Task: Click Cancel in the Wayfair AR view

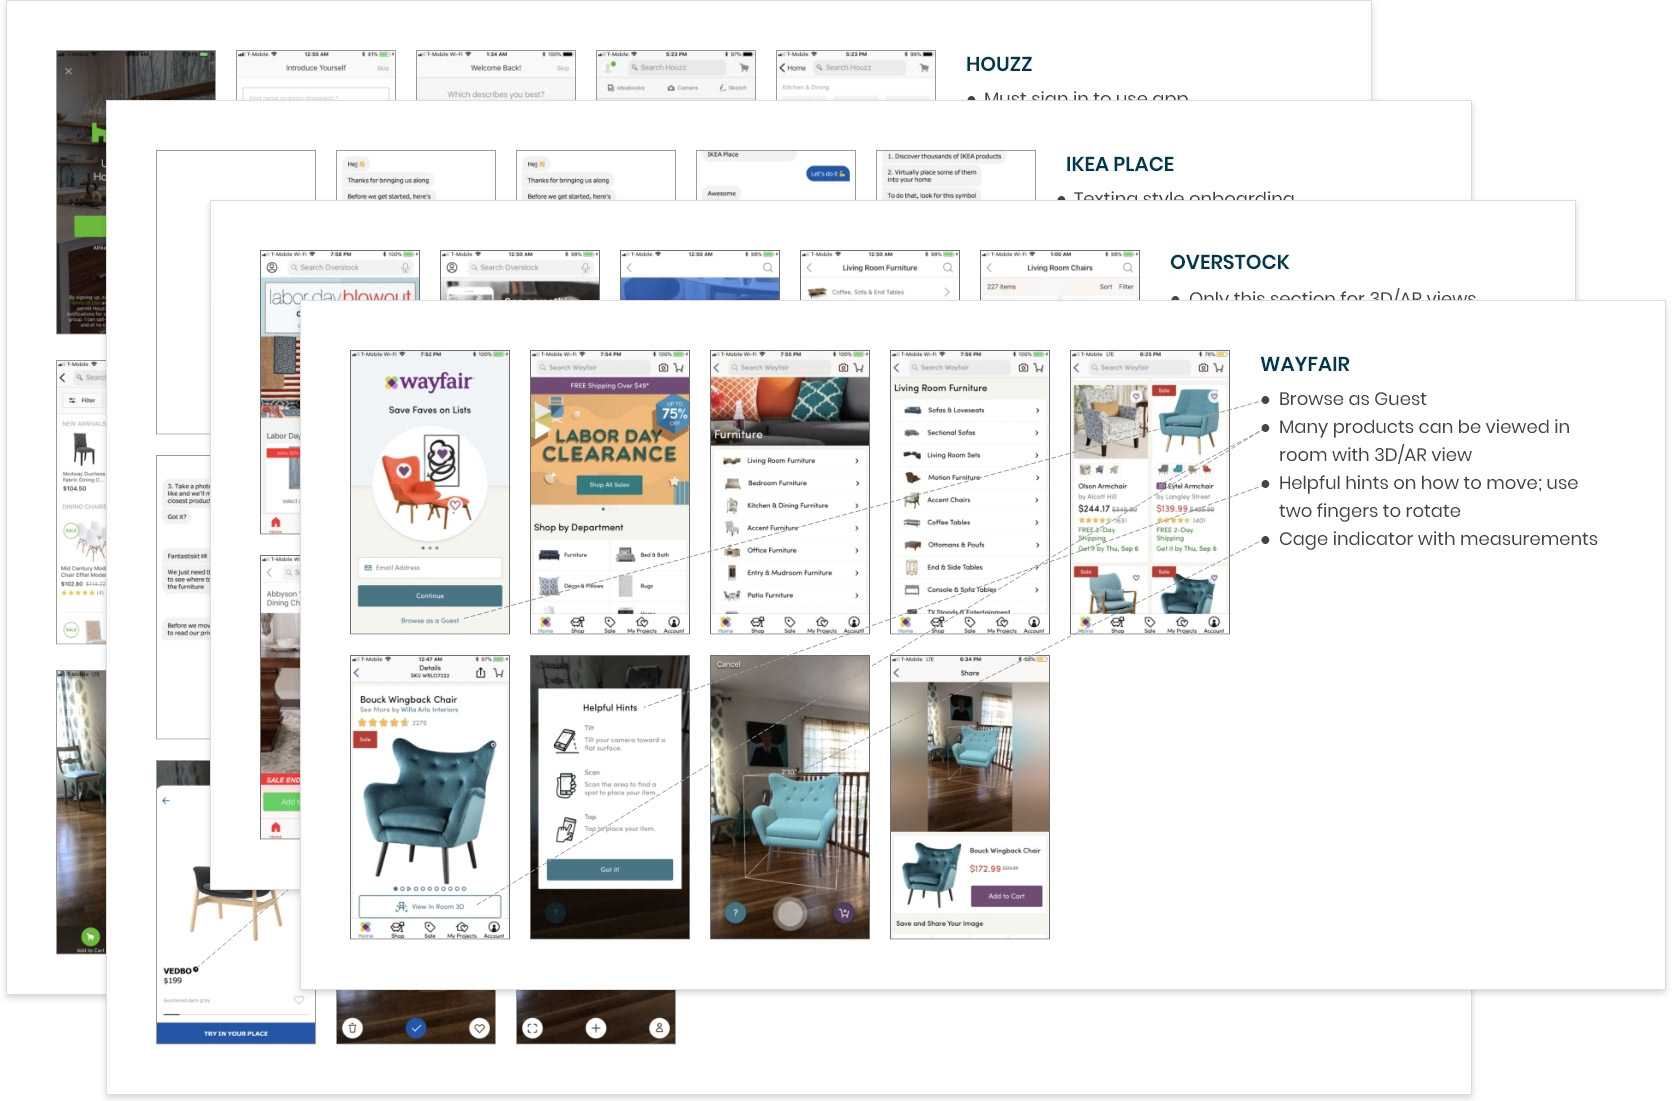Action: pos(729,665)
